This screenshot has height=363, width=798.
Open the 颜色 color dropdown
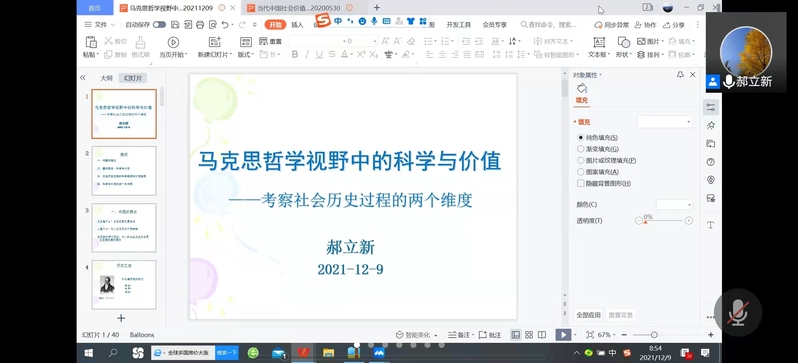coord(674,205)
